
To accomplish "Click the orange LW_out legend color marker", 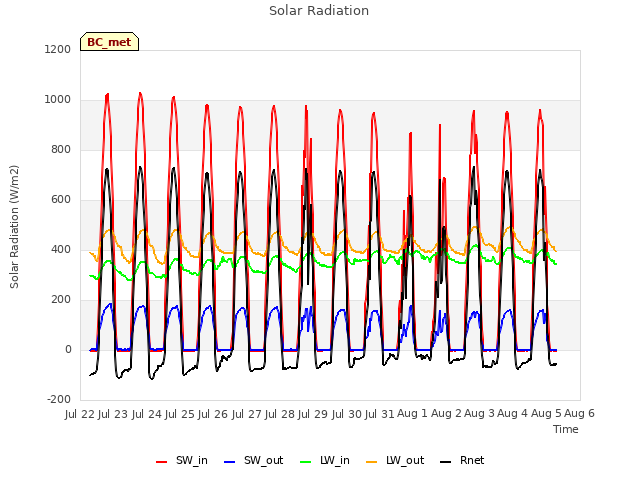I will 371,462.
